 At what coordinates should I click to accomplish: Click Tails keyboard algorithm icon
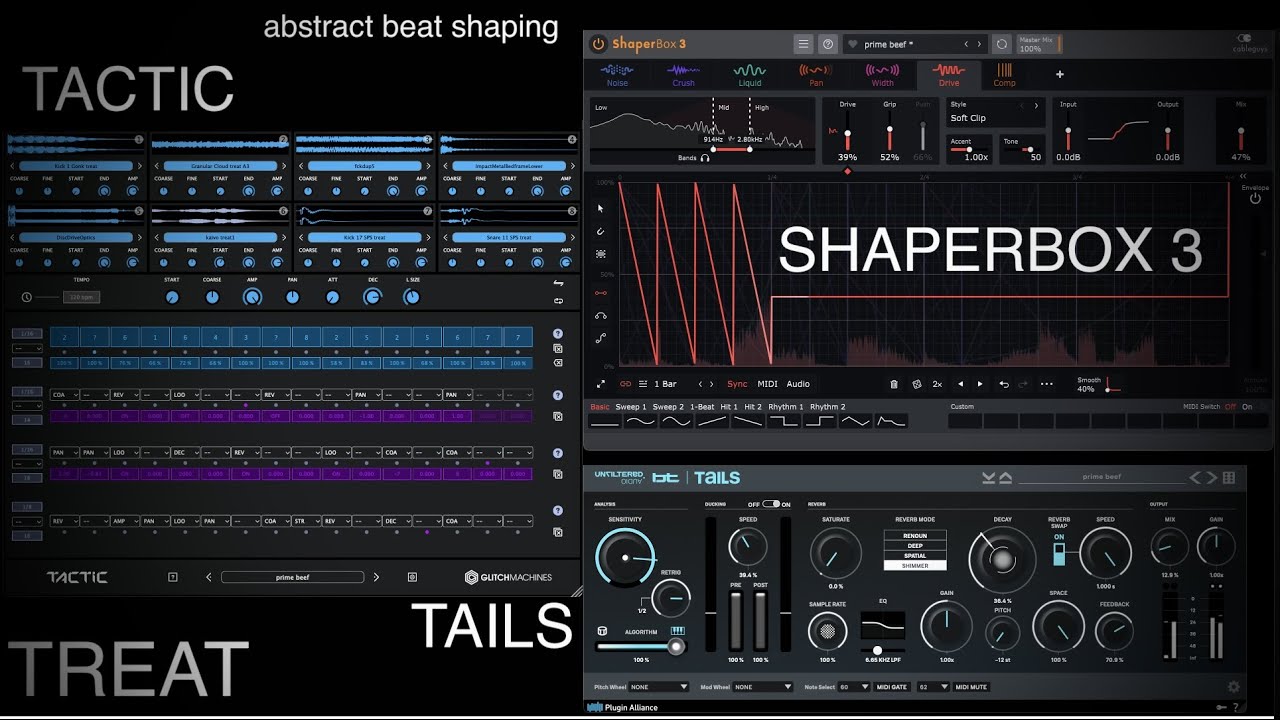(x=677, y=631)
